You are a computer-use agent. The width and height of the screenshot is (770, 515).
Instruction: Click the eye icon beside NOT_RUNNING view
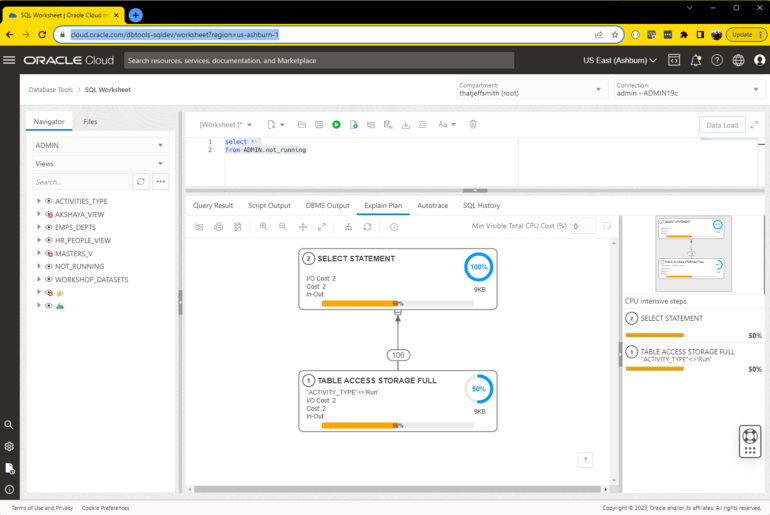pyautogui.click(x=48, y=267)
